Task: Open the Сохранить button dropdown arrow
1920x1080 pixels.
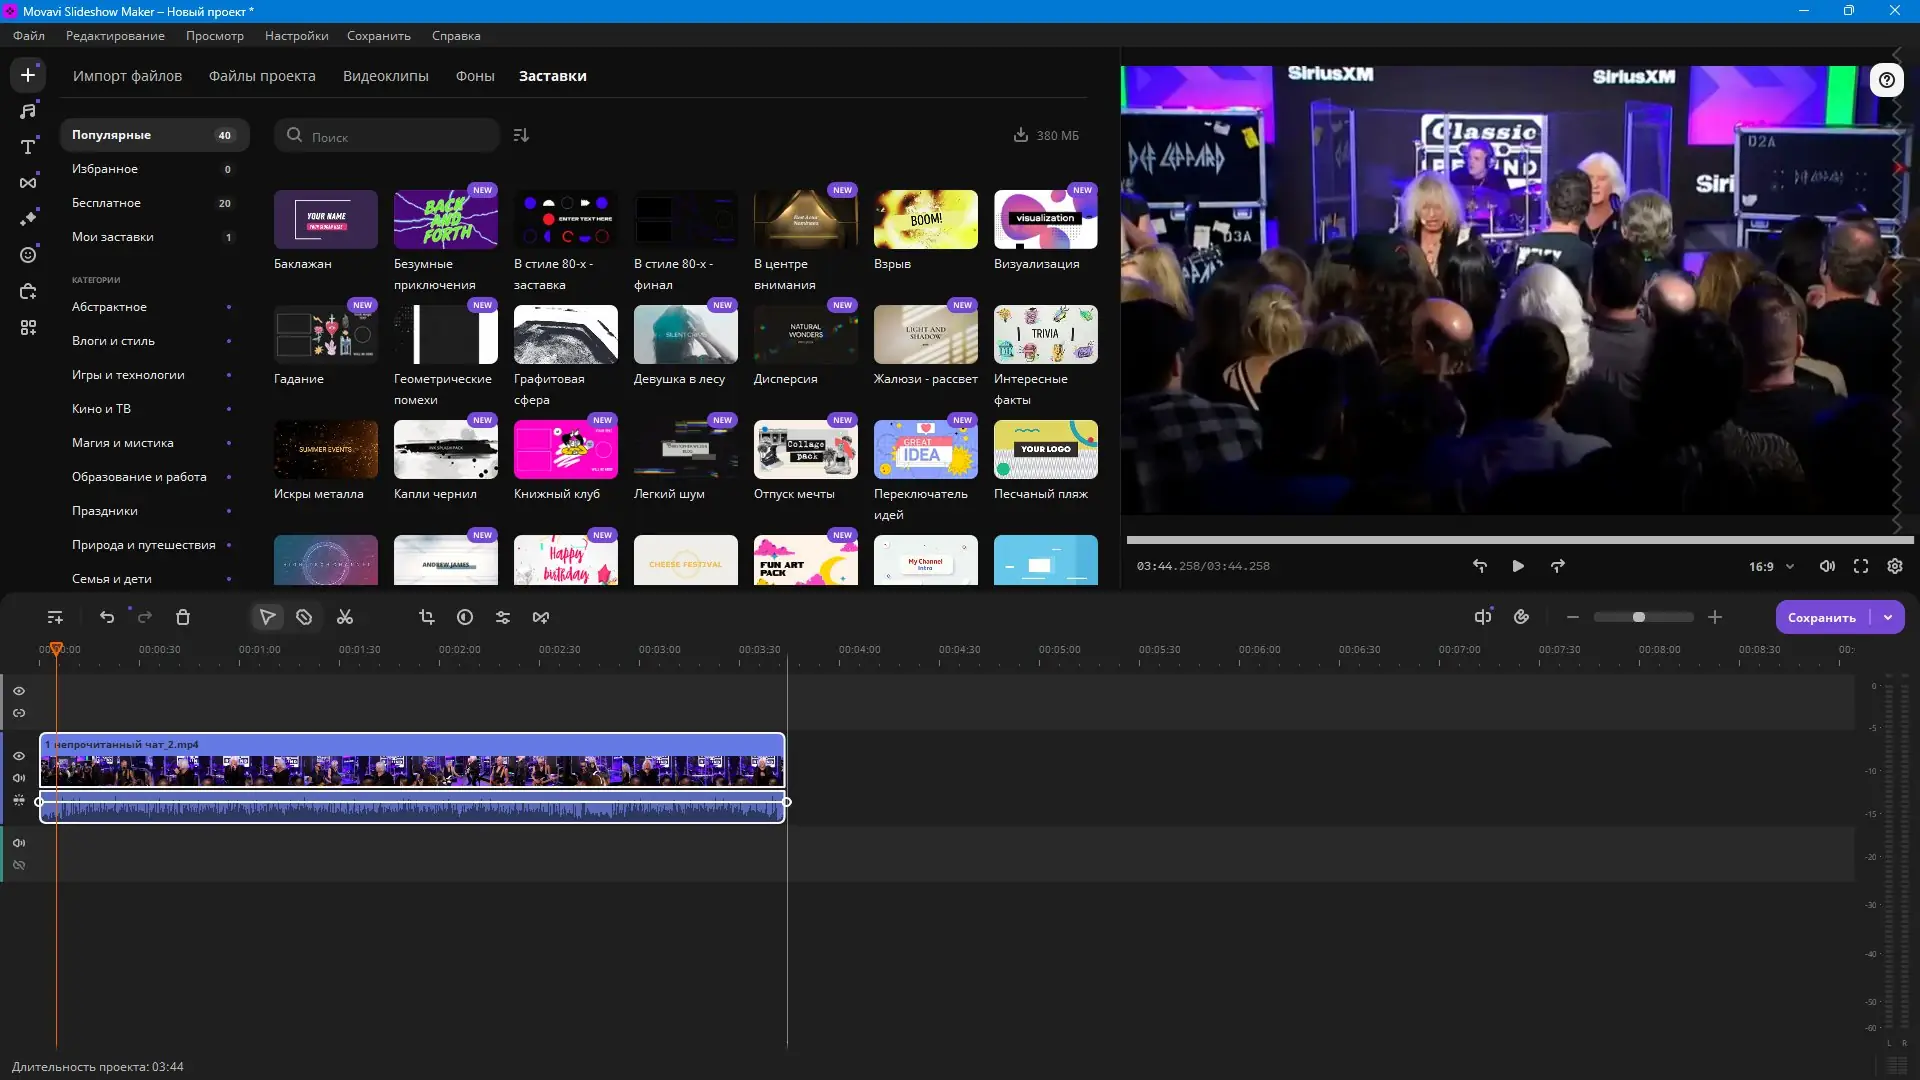Action: point(1888,617)
